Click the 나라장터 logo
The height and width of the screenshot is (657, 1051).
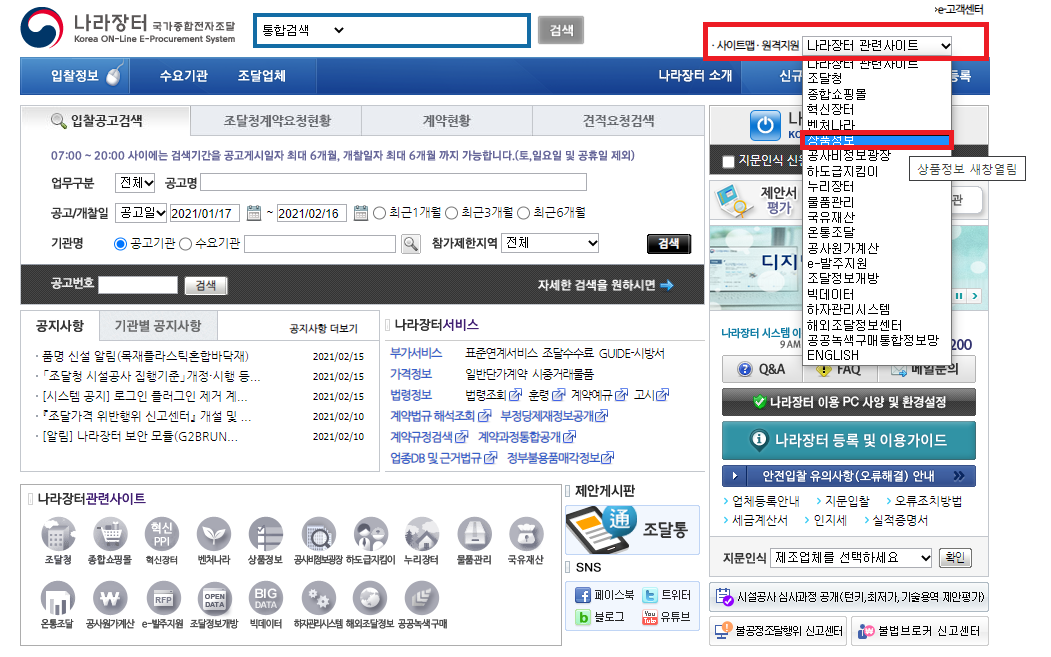pos(128,28)
